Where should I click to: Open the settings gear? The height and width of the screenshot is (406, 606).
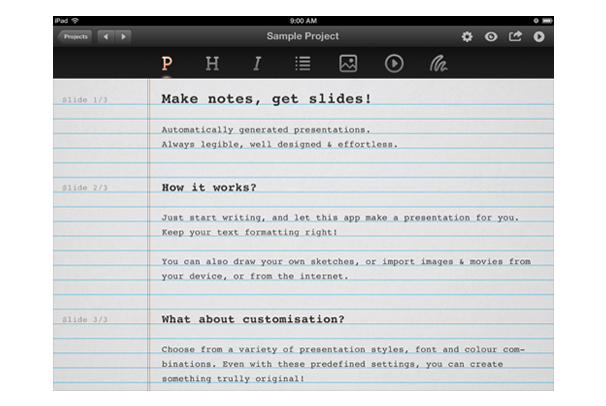(x=467, y=37)
